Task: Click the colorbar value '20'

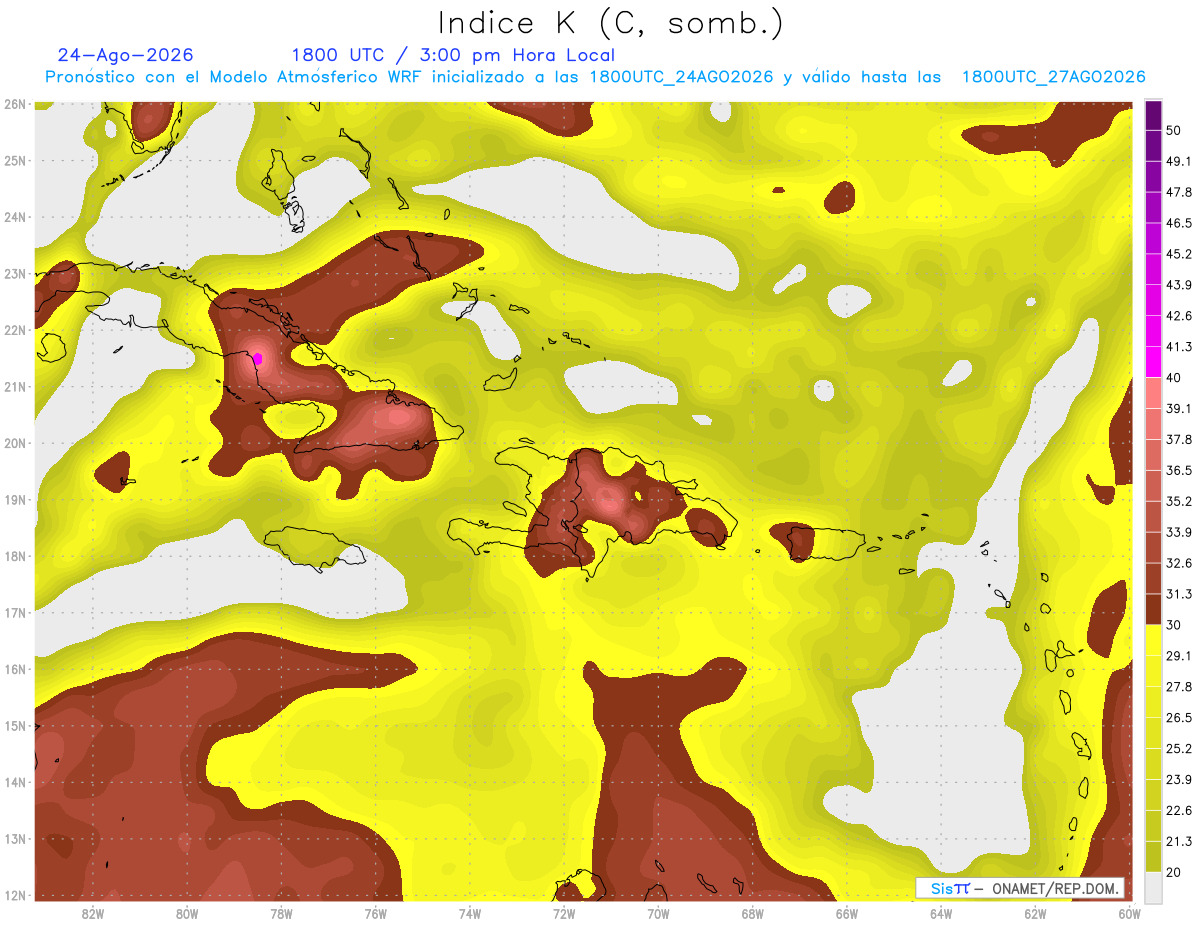Action: [x=1174, y=872]
